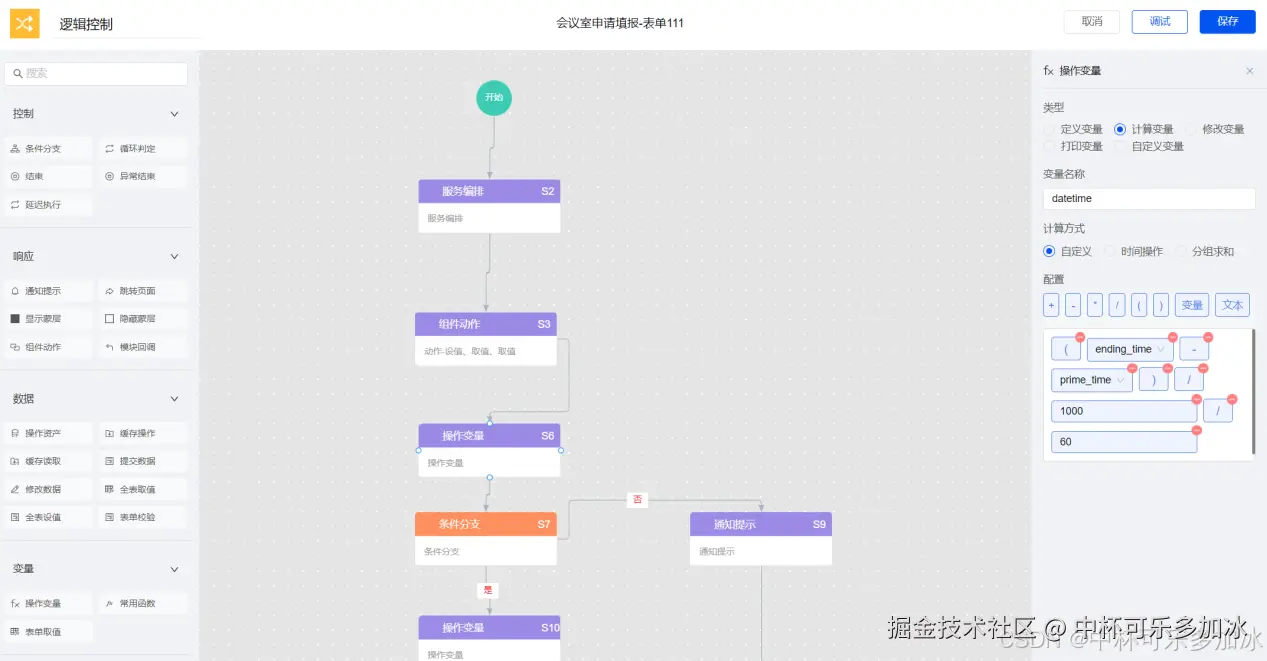Collapse the 变量 section
This screenshot has width=1267, height=661.
(174, 569)
